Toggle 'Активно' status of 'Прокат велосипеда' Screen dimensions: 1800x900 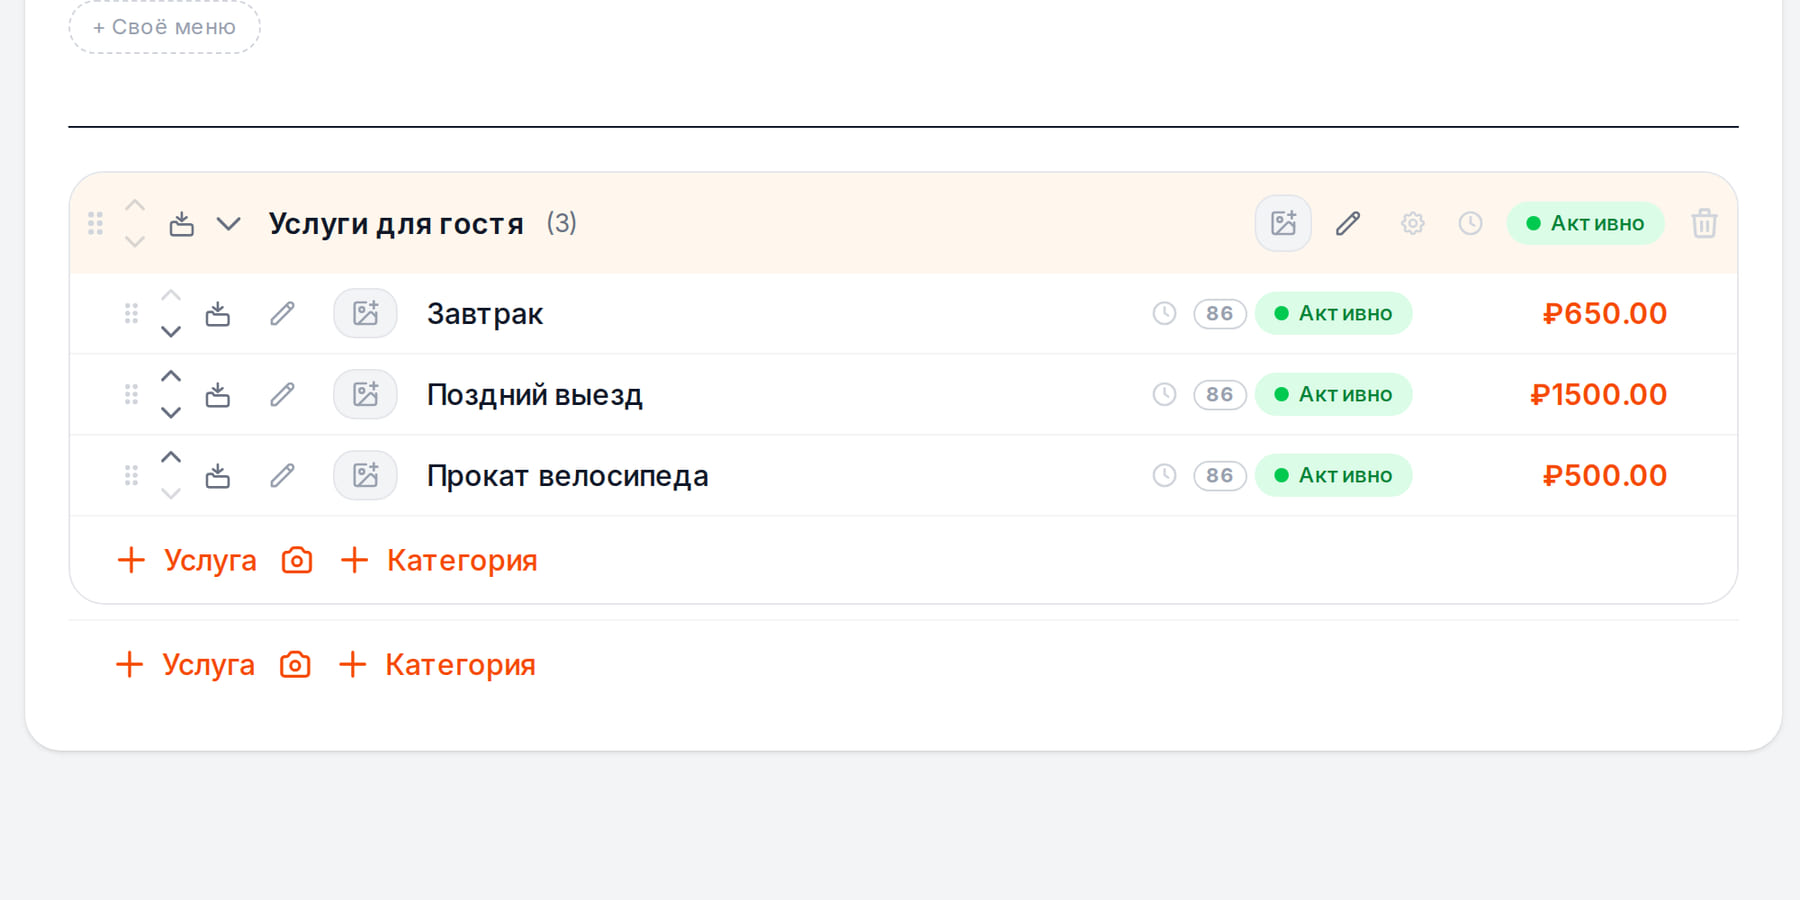point(1333,476)
